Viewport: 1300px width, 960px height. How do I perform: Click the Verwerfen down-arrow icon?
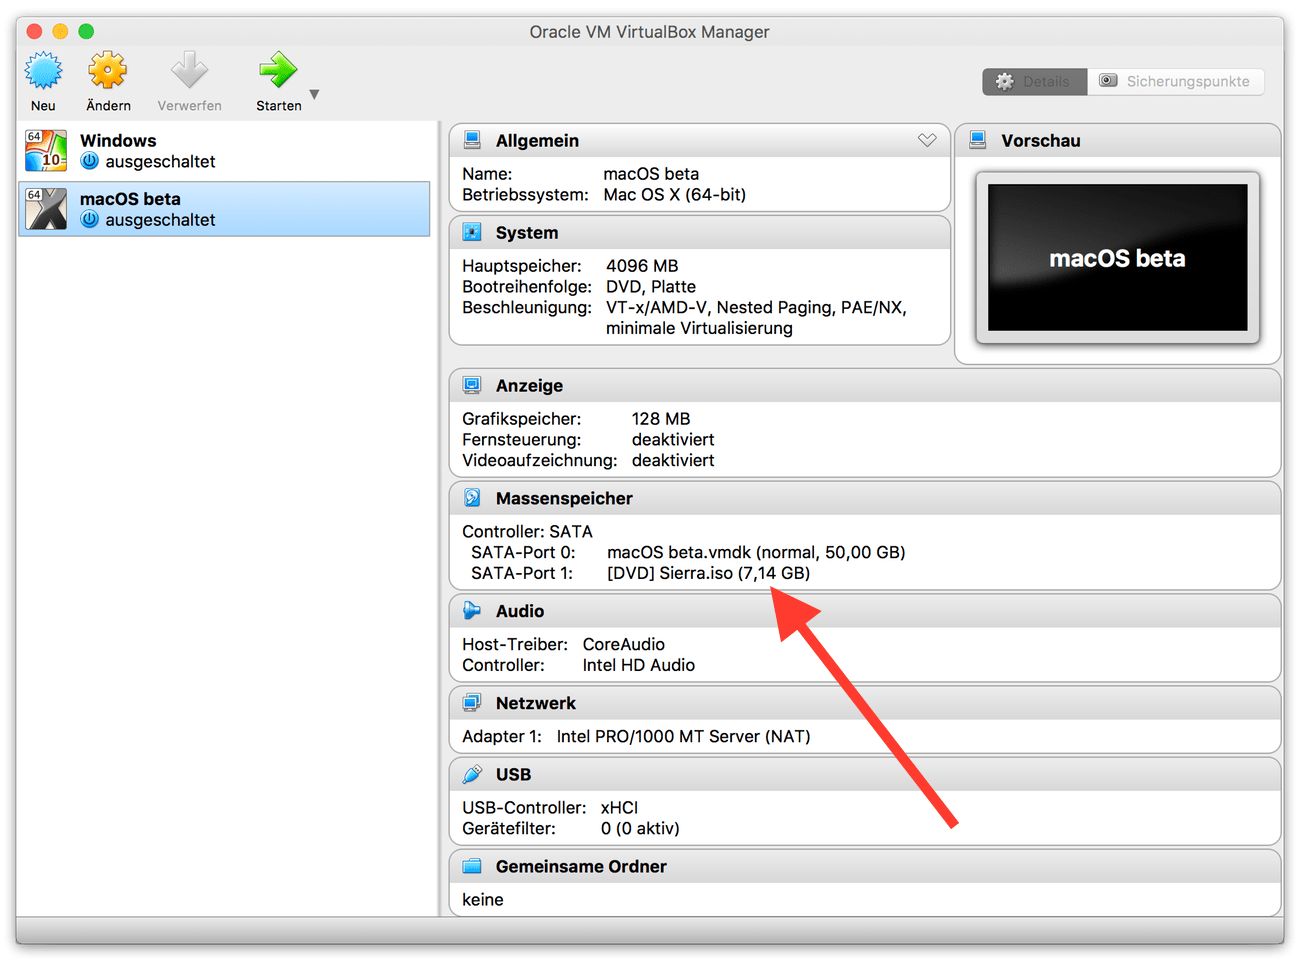(189, 71)
